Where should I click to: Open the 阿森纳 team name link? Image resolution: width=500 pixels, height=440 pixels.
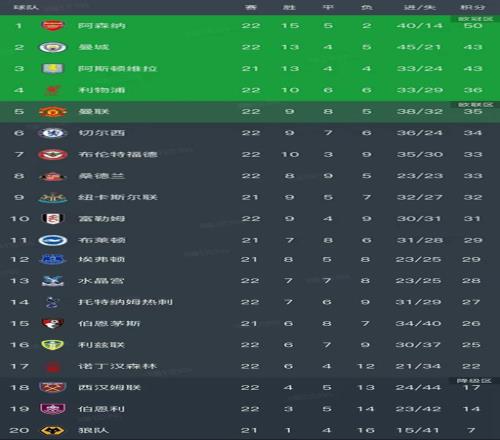pos(102,26)
